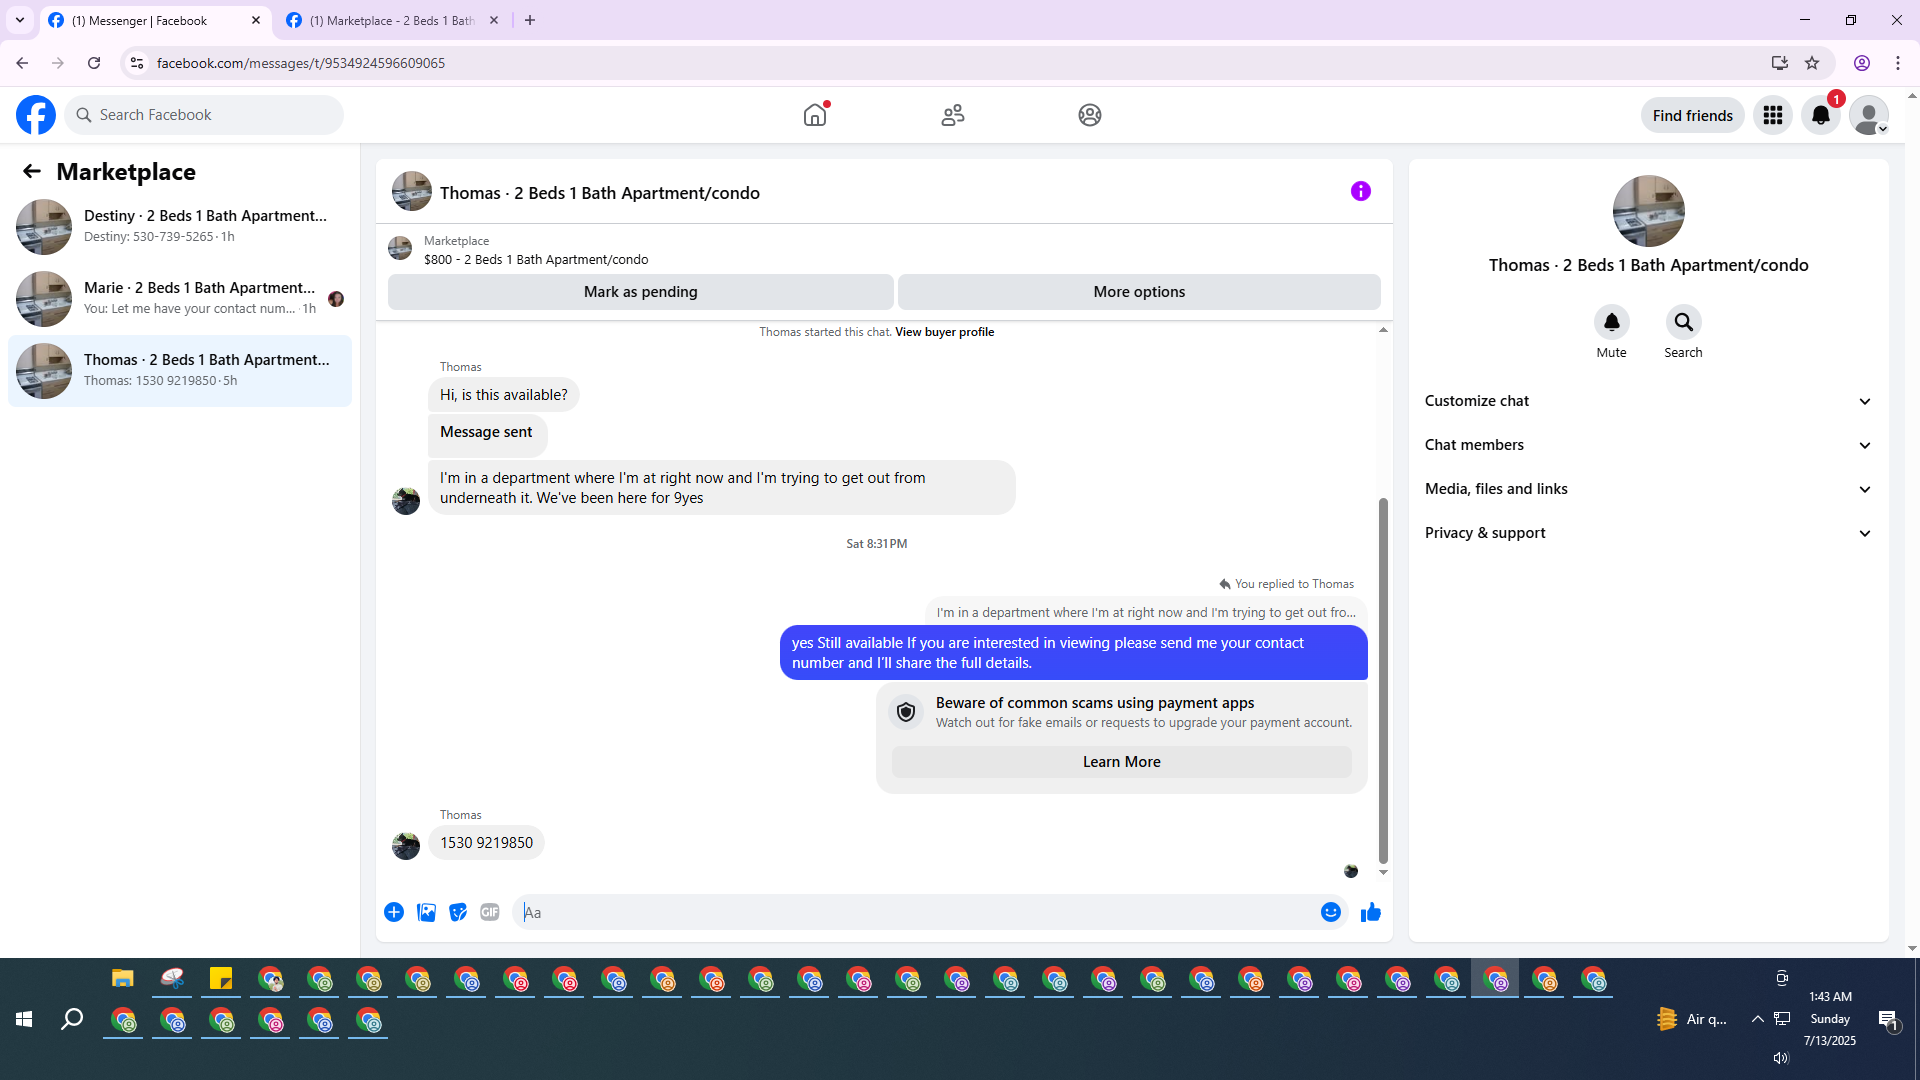Open the apps grid menu icon
The image size is (1920, 1080).
point(1772,115)
